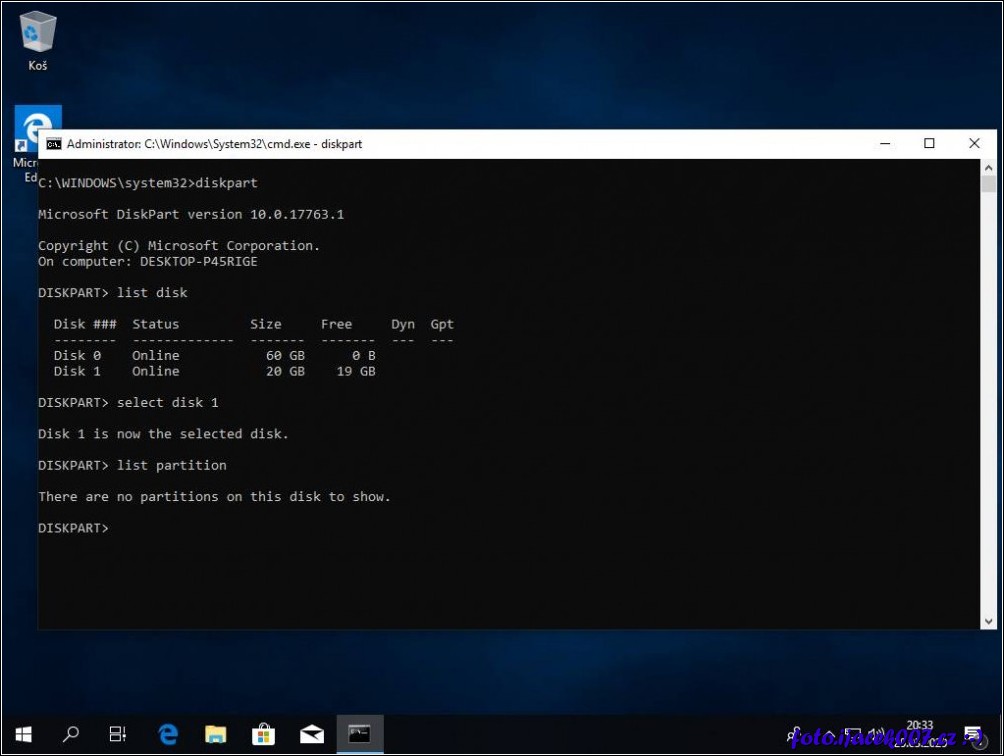Screen dimensions: 1004x756
Task: Open Microsoft Store from the taskbar
Action: 264,734
